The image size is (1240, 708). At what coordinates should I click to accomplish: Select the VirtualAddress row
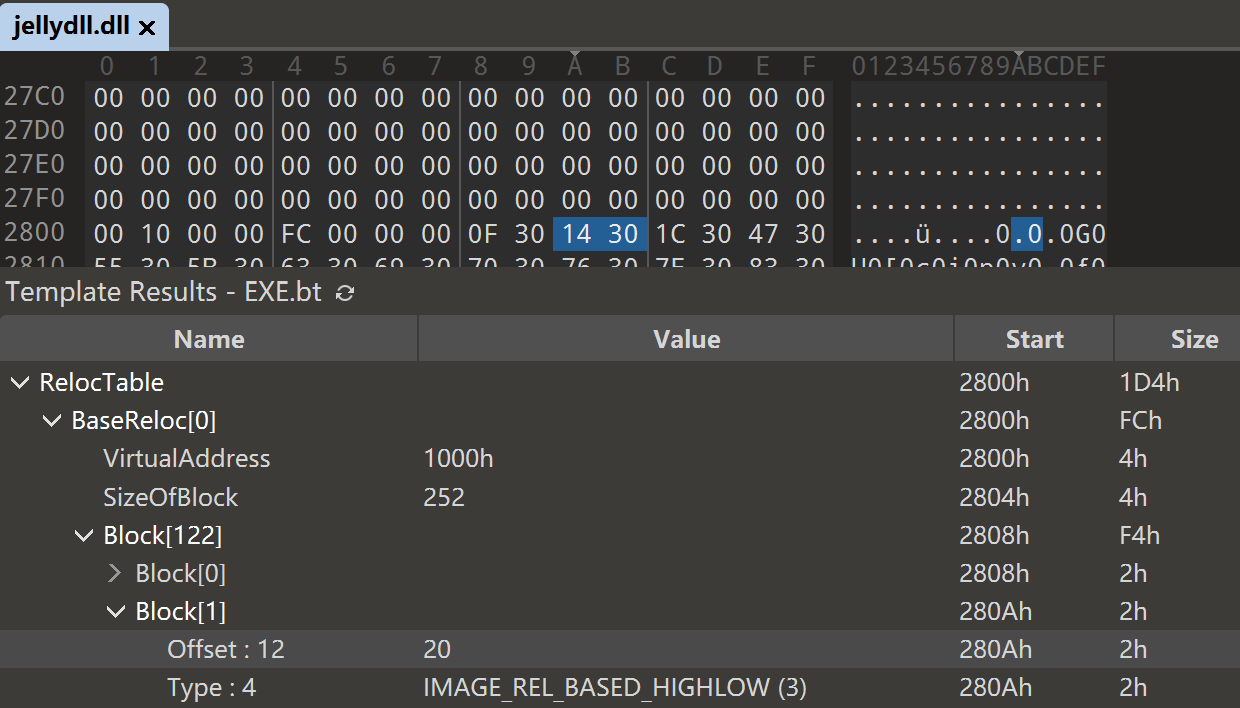(x=186, y=459)
